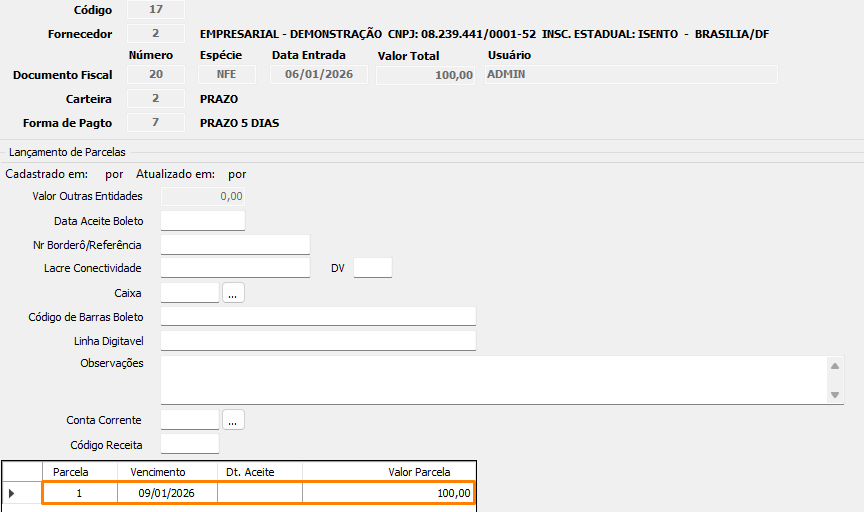Click the Fornecedor code field
Screen dimensions: 864x512
click(x=156, y=34)
